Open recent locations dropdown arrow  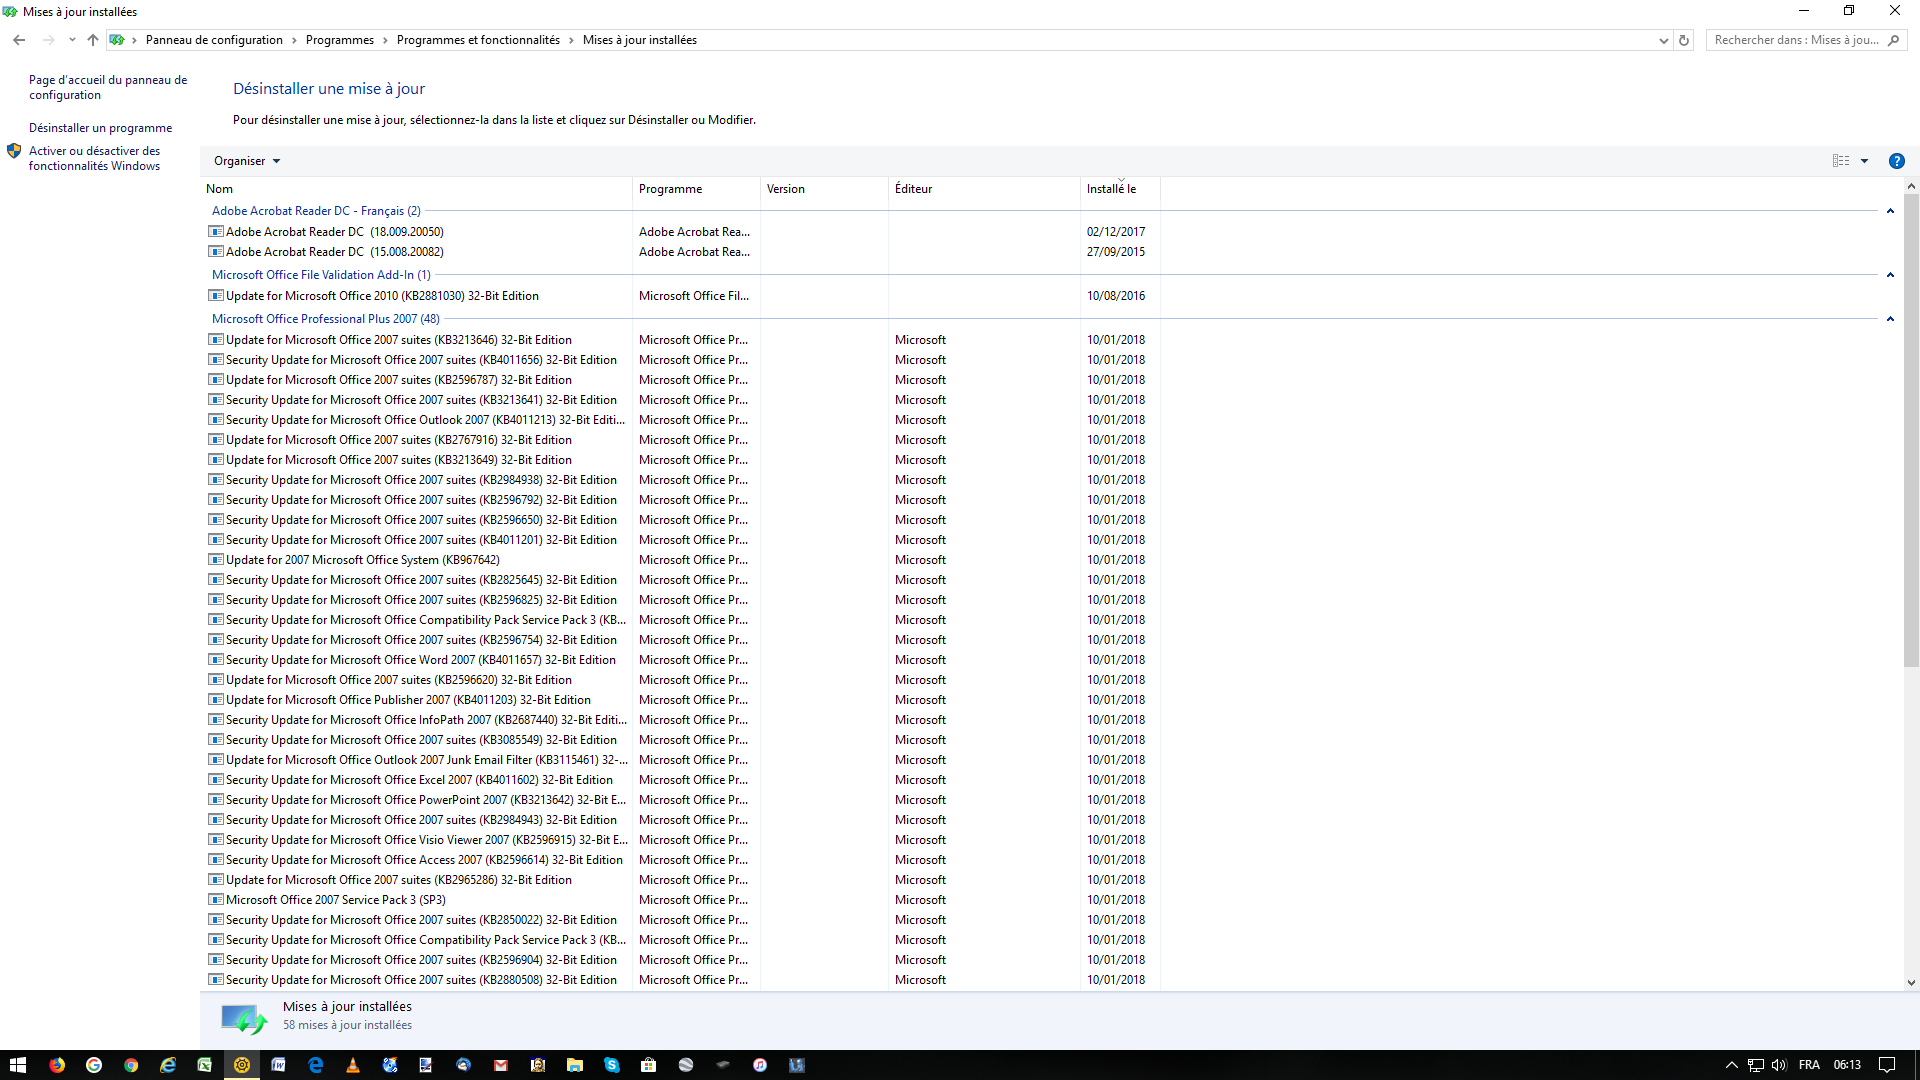72,40
